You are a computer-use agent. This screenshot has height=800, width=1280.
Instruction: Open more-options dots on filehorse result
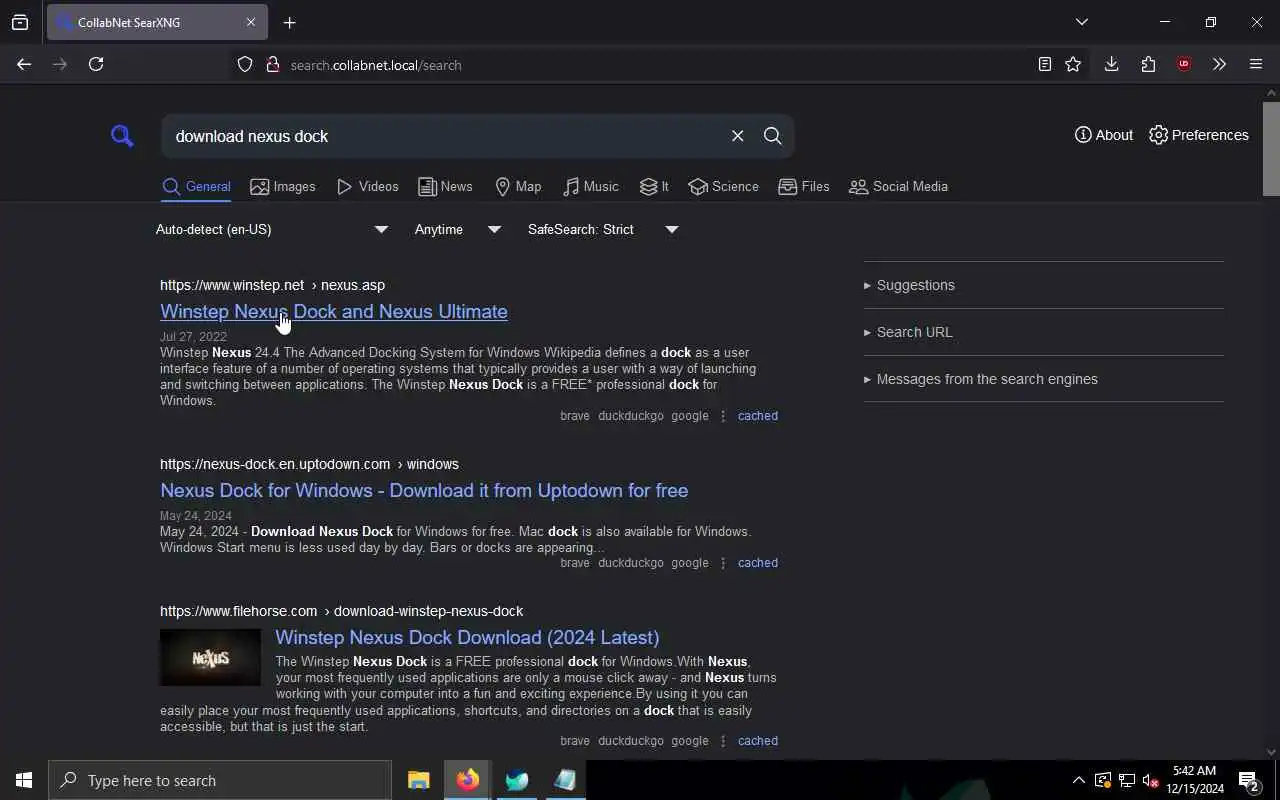tap(723, 741)
